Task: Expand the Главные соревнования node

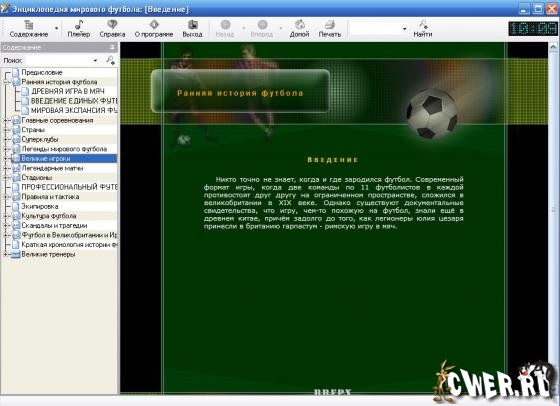Action: (6, 120)
